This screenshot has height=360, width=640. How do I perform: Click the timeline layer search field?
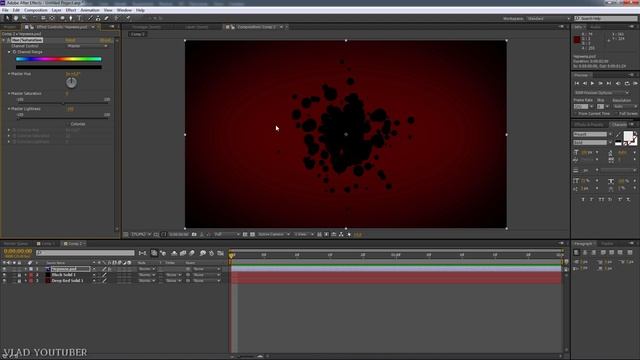pos(85,253)
